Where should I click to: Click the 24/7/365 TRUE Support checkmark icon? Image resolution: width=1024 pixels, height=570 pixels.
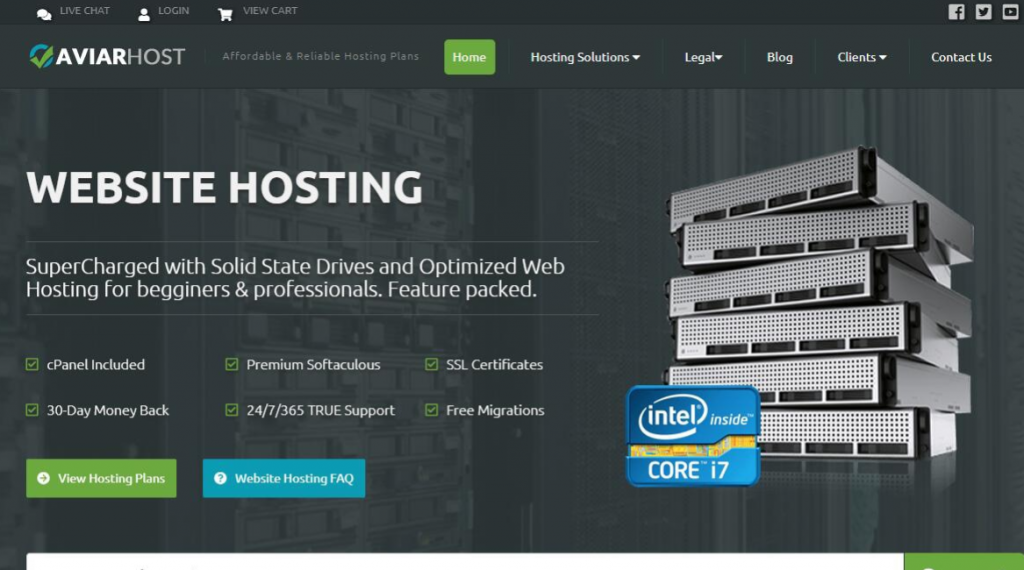[x=232, y=410]
